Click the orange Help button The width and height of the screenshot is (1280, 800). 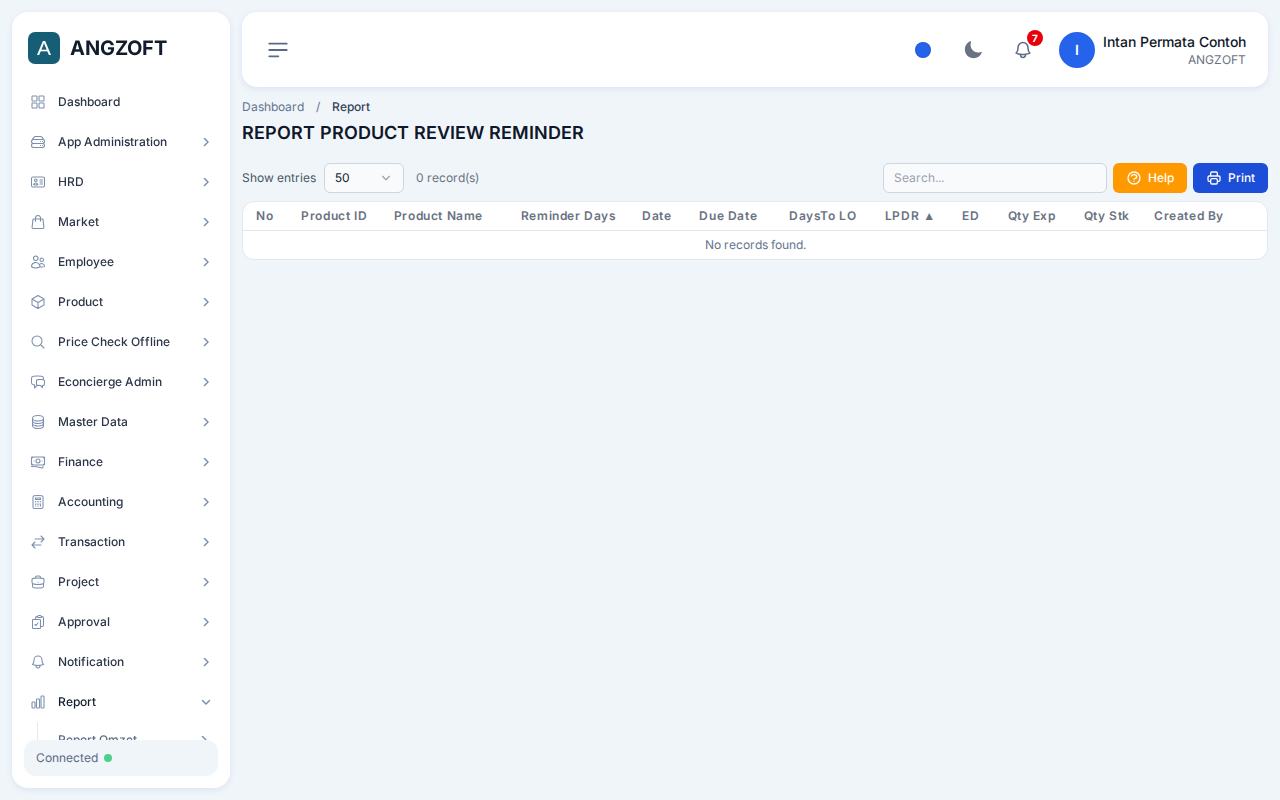(x=1150, y=178)
